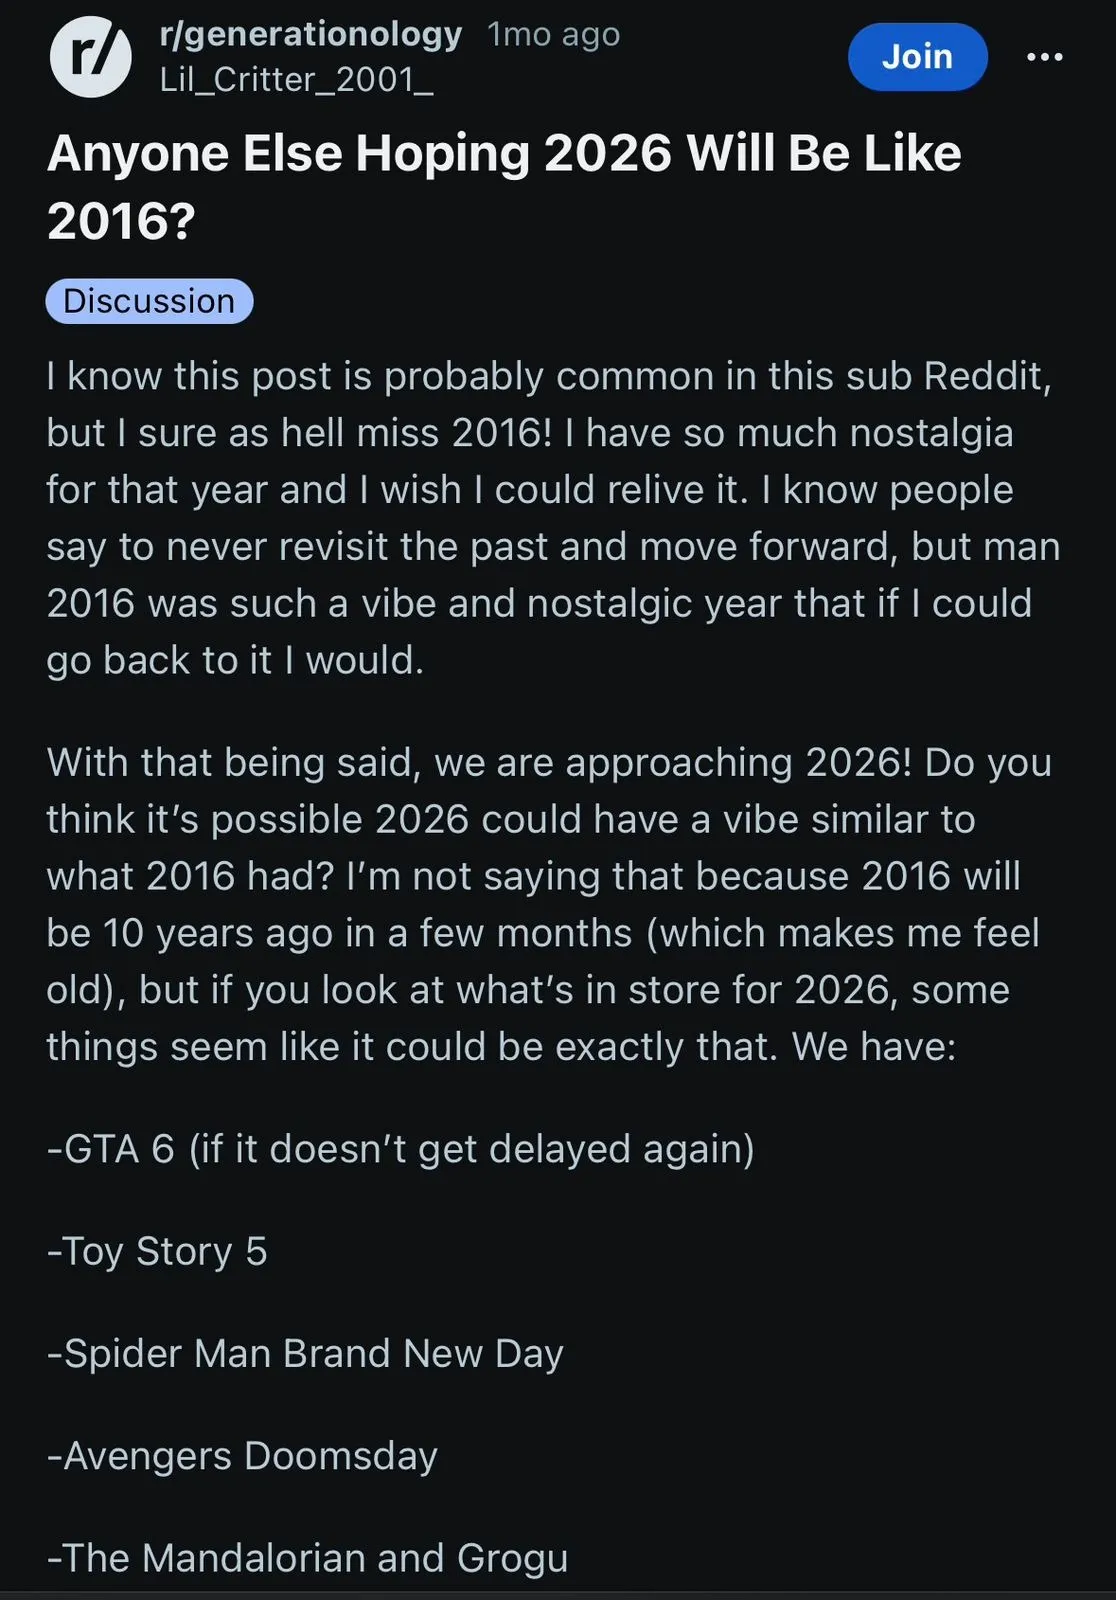Tap the "-Spider Man Brand New Day" line
The height and width of the screenshot is (1600, 1116).
coord(306,1353)
